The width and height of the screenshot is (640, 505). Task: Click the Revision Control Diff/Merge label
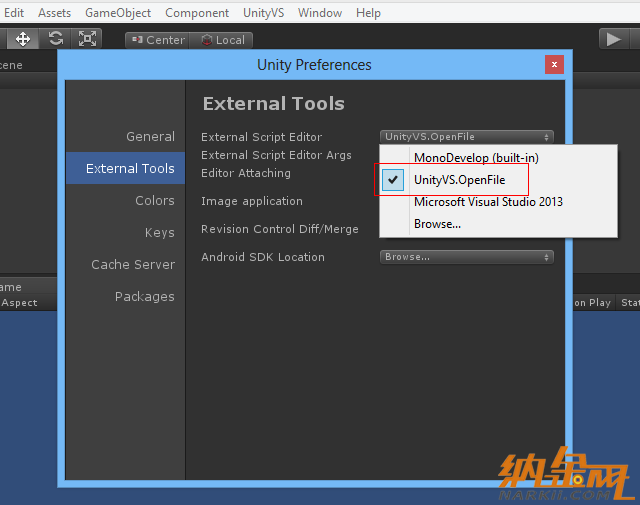point(280,229)
